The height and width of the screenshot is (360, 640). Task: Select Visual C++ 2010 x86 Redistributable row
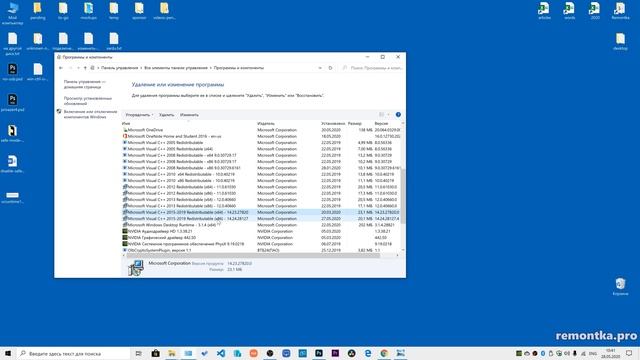(261, 180)
